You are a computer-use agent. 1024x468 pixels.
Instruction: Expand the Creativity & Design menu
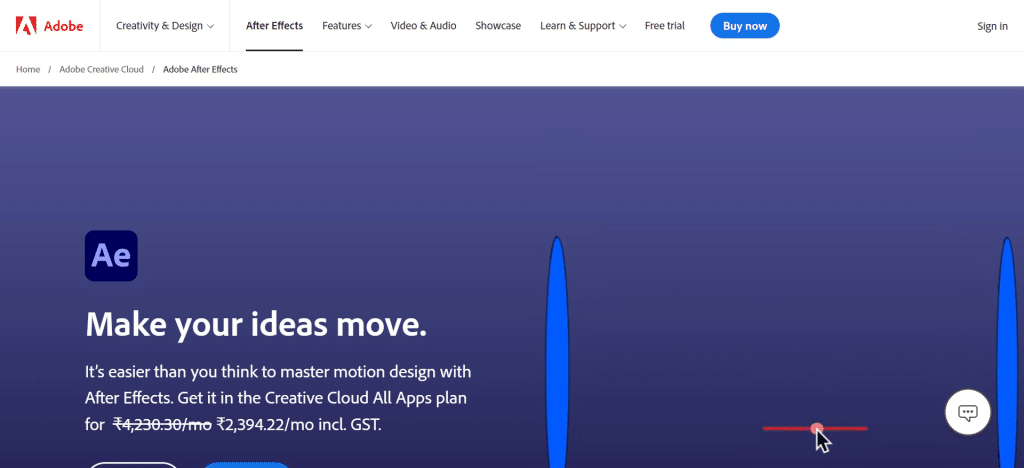(165, 26)
